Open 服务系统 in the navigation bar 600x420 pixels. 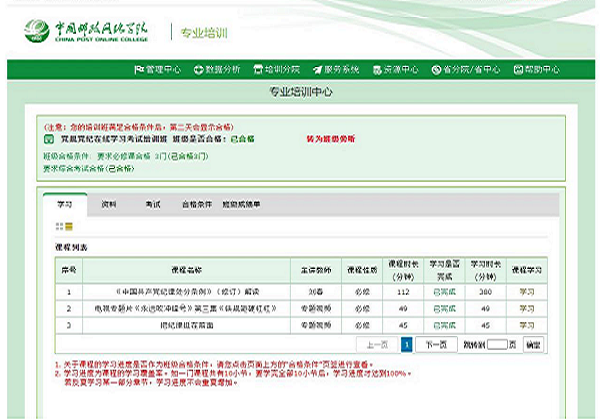click(336, 70)
